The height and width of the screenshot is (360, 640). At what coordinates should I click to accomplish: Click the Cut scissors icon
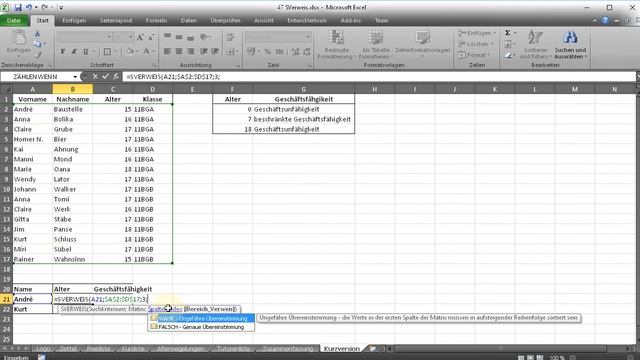(38, 33)
